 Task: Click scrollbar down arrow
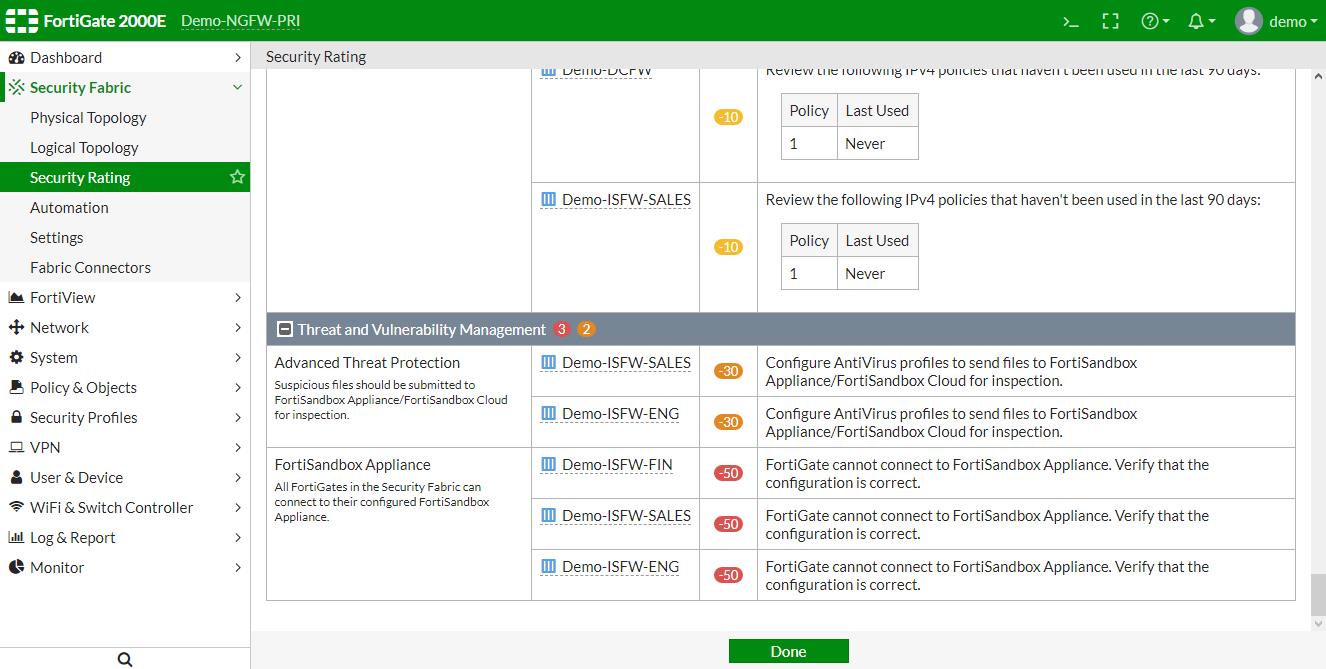coord(1317,624)
